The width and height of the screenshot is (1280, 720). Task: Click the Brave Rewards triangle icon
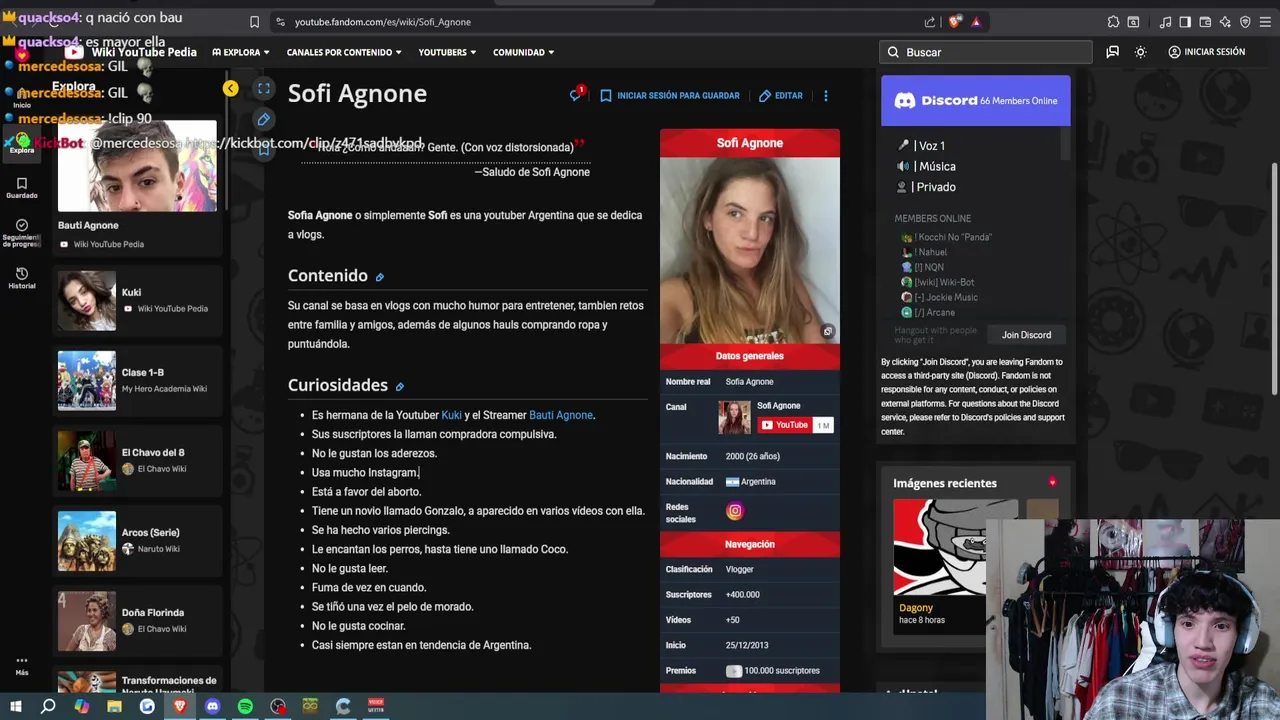976,22
